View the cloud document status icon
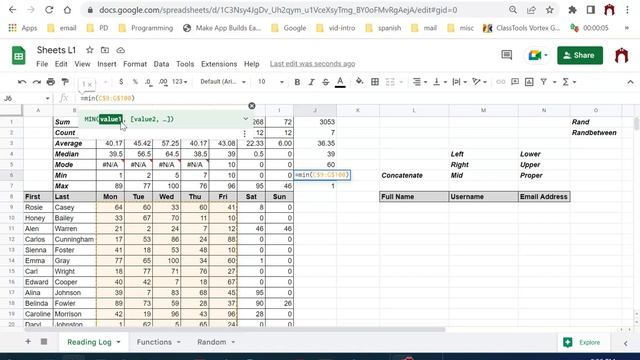Screen dimensions: 640x360 tap(120, 50)
